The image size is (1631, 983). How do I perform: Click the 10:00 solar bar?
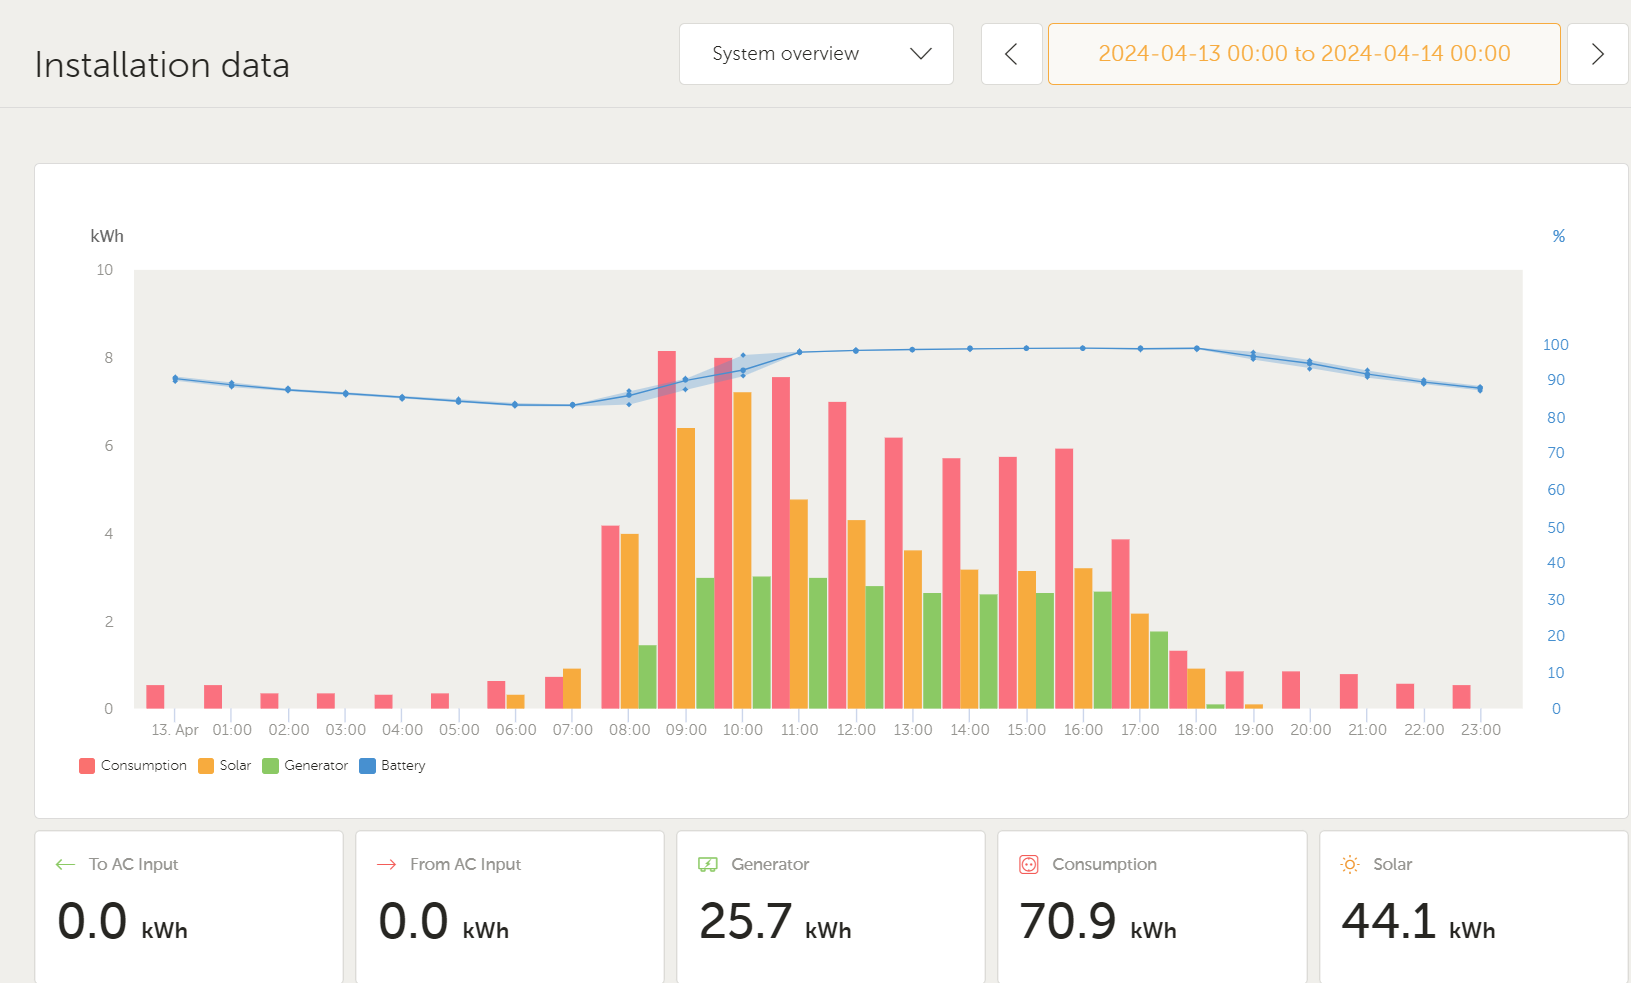pos(742,550)
